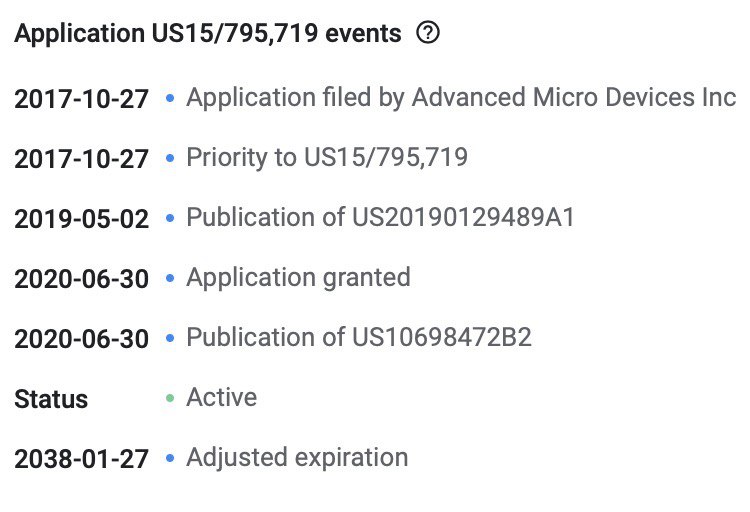750x512 pixels.
Task: Open Publication of US10698472B2 link
Action: tap(359, 337)
